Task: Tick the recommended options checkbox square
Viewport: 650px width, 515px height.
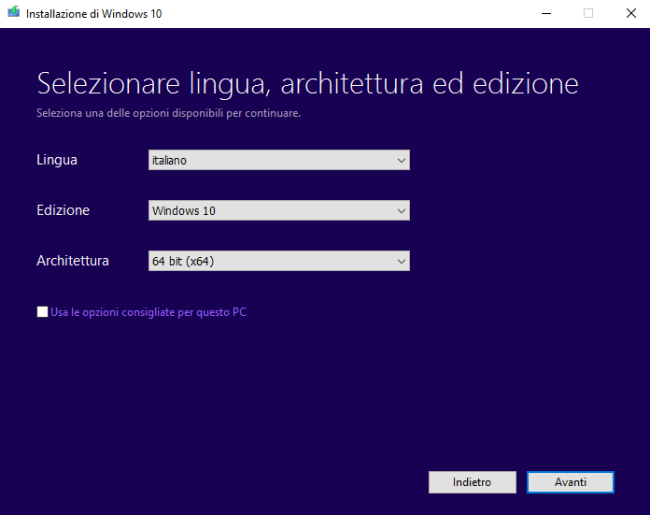Action: [42, 312]
